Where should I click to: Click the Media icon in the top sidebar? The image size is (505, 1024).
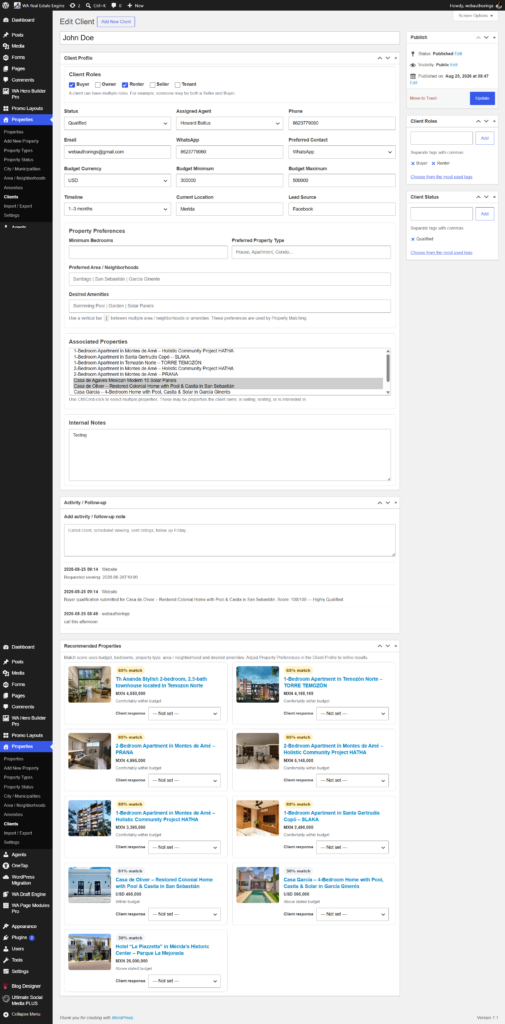(x=6, y=46)
